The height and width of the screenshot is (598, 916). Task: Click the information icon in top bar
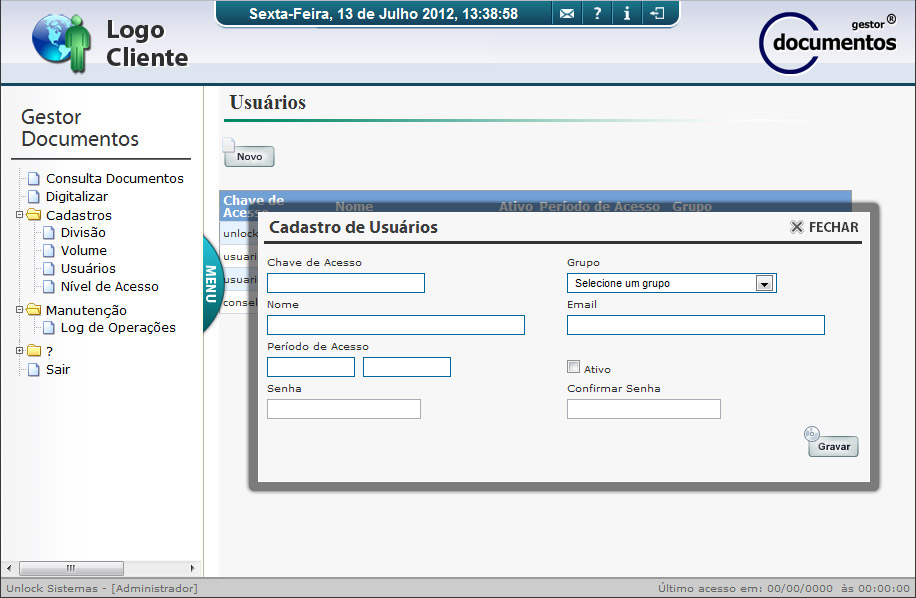click(x=627, y=14)
